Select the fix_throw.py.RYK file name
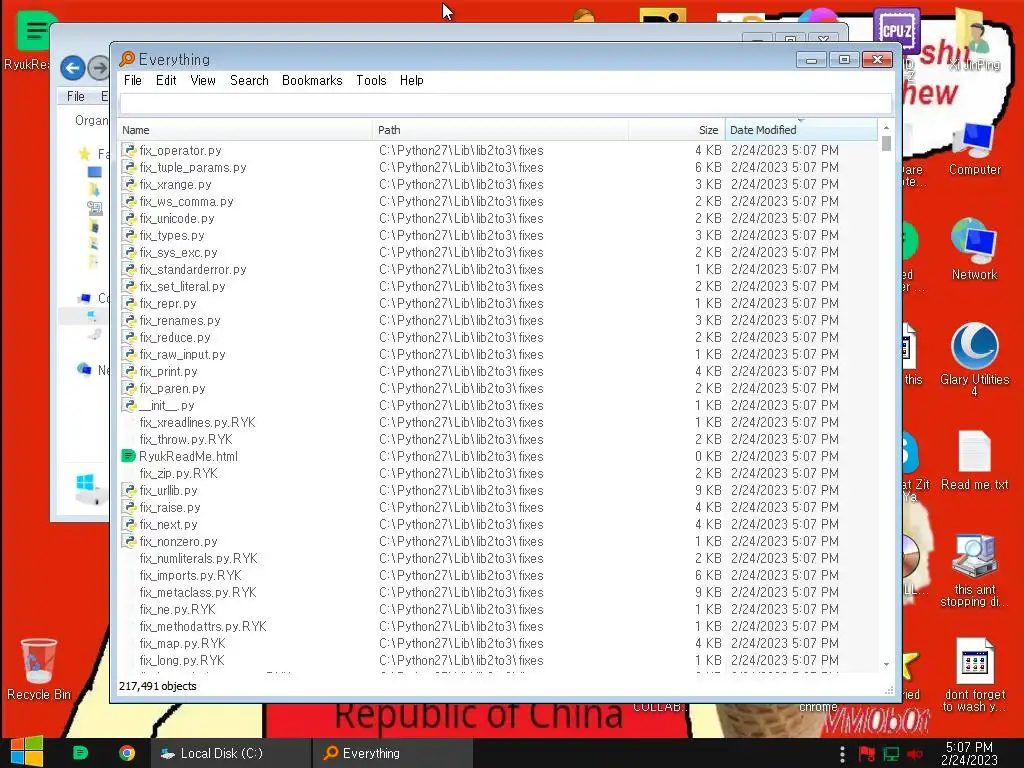1024x768 pixels. pyautogui.click(x=186, y=440)
